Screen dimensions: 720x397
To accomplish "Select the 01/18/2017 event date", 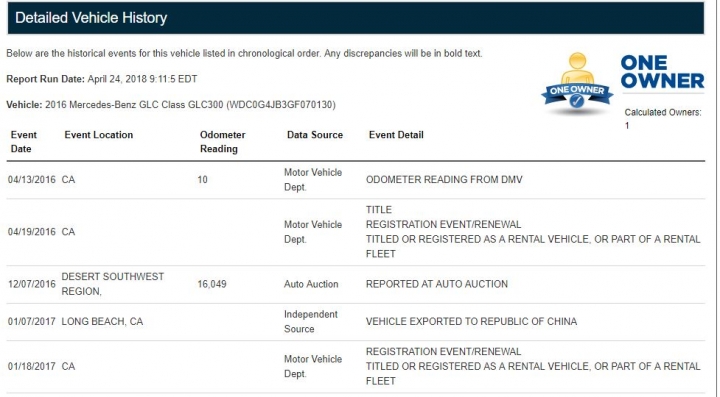I will point(32,366).
